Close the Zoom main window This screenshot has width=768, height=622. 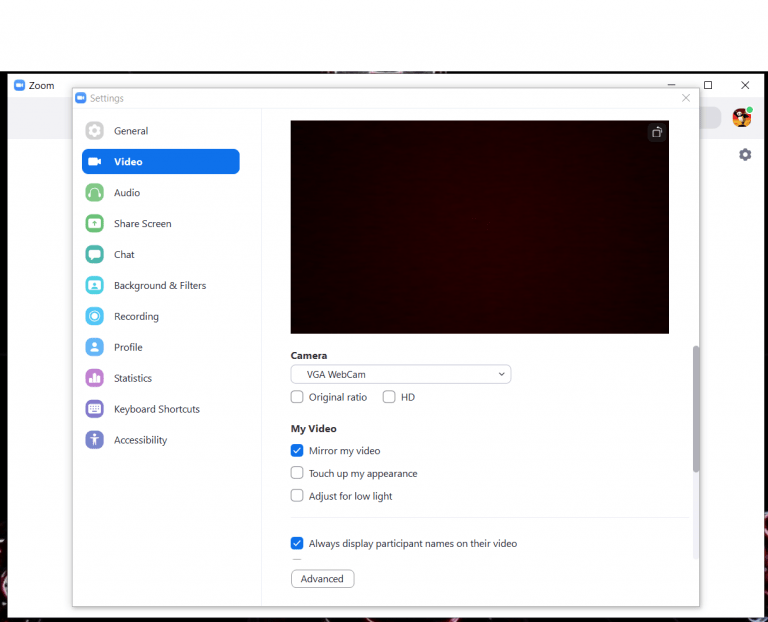pos(745,85)
